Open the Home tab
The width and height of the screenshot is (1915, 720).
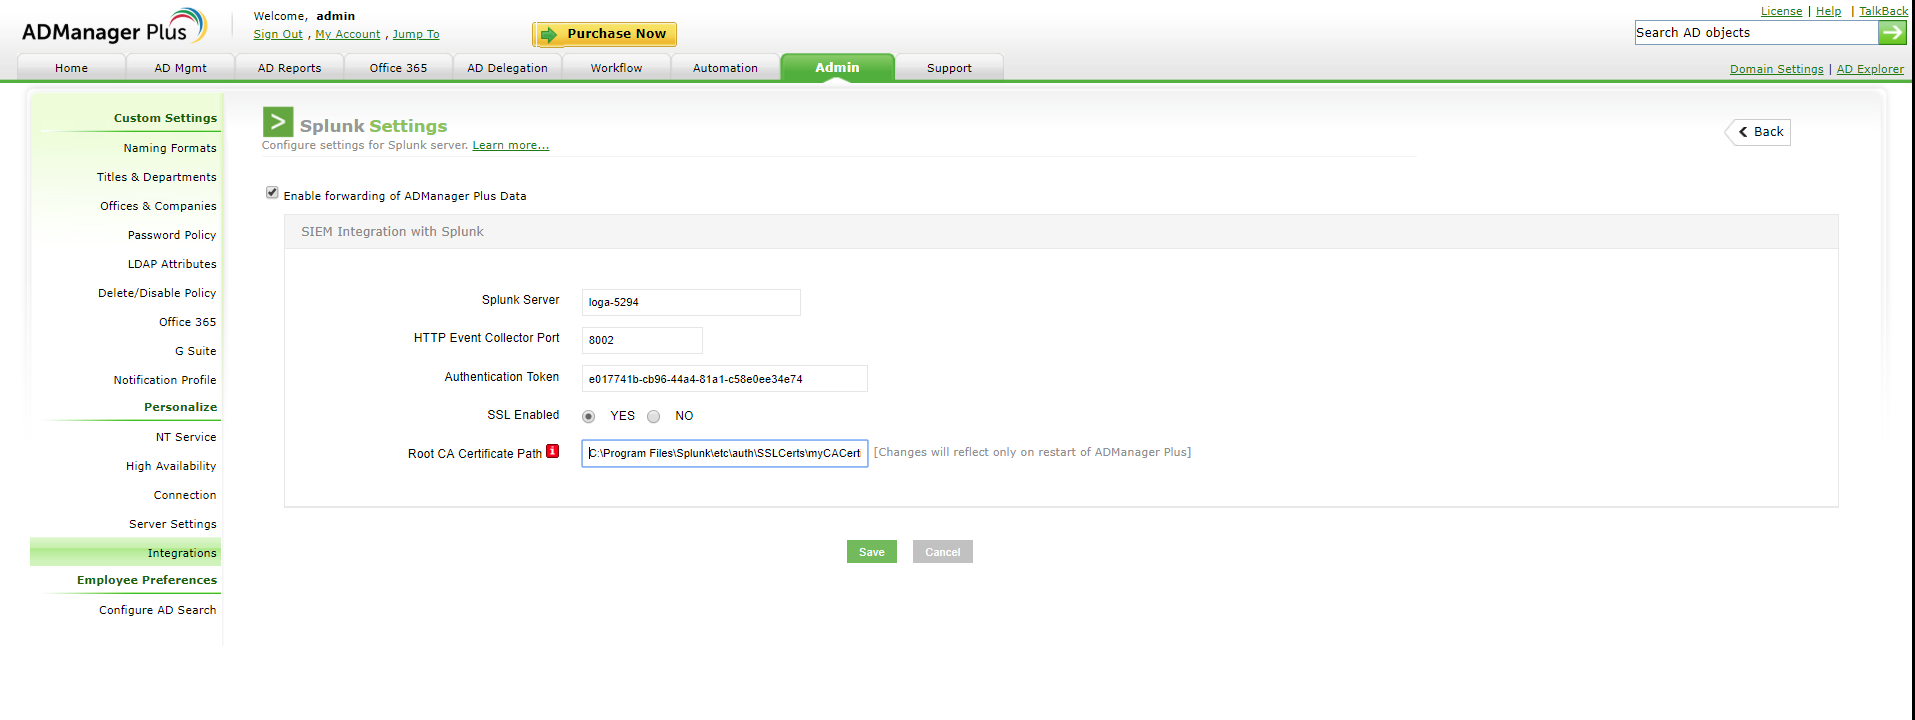pyautogui.click(x=72, y=68)
